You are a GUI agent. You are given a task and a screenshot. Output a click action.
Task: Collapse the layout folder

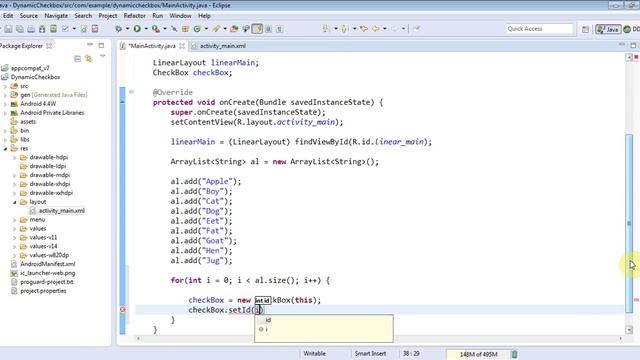15,202
